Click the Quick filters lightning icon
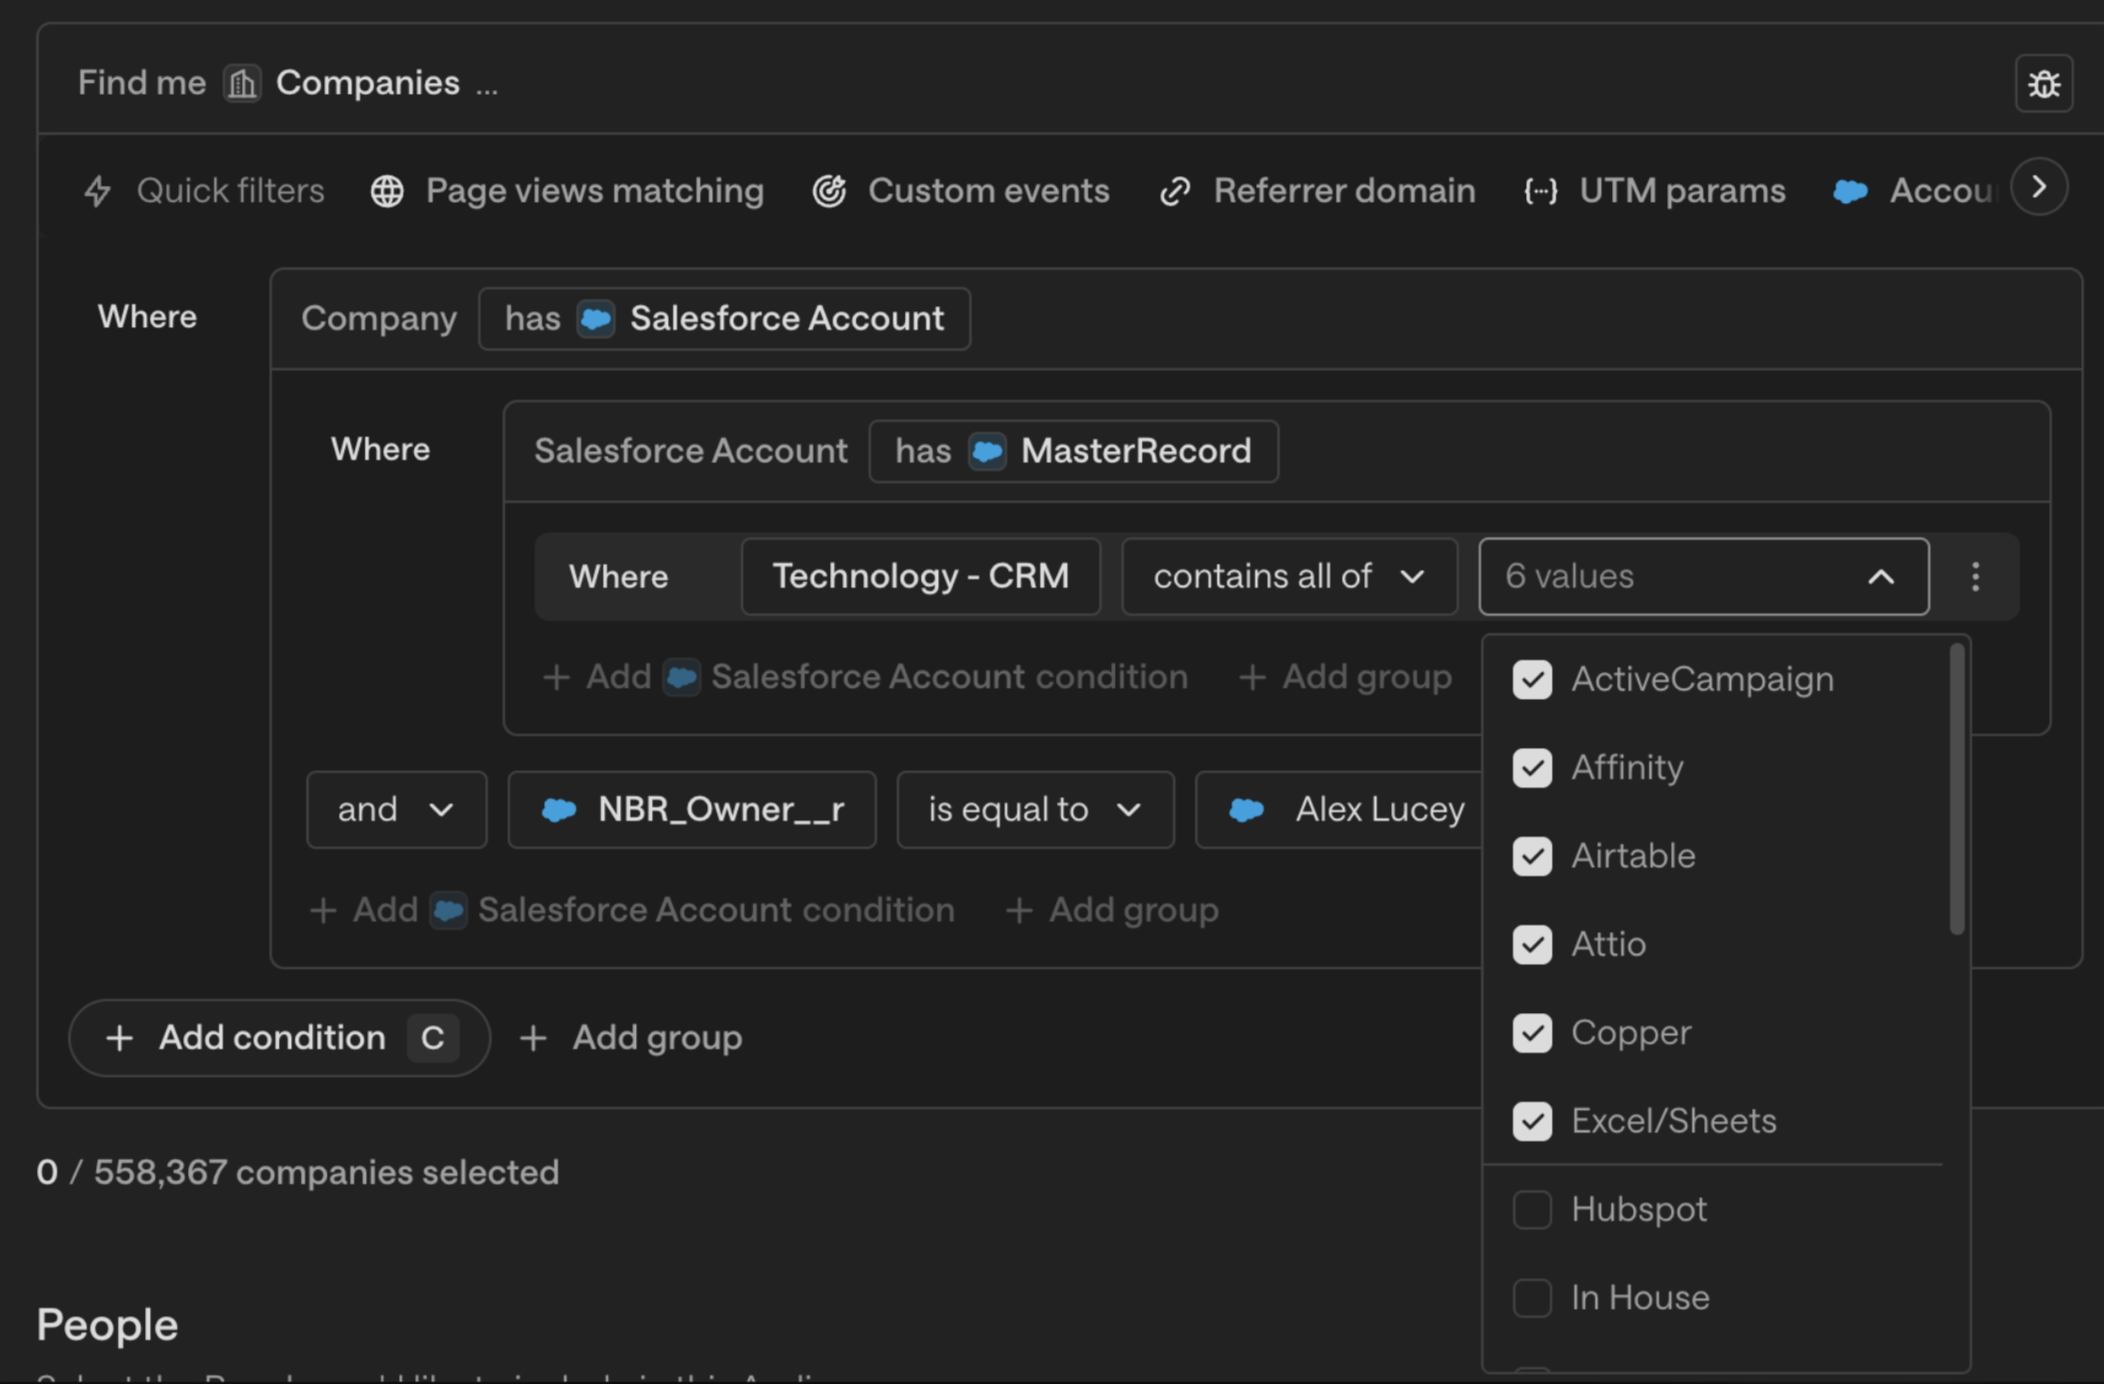Viewport: 2104px width, 1384px height. 98,191
